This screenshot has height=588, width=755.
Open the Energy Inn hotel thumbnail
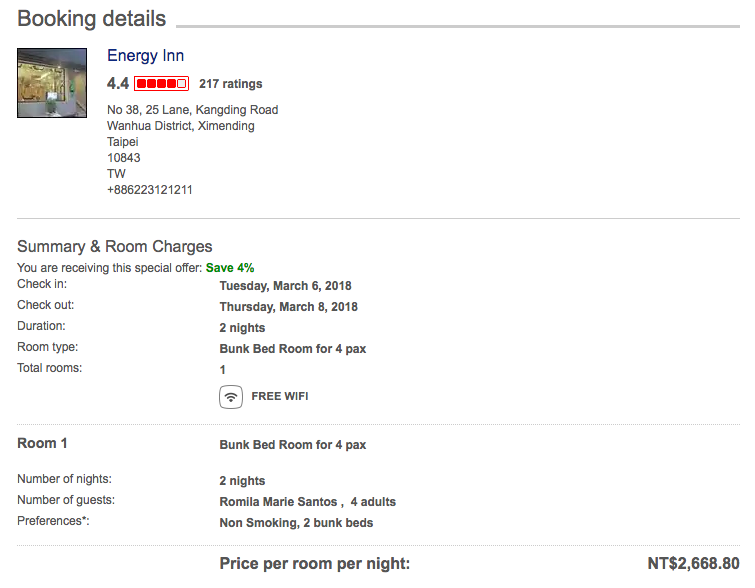click(x=46, y=82)
